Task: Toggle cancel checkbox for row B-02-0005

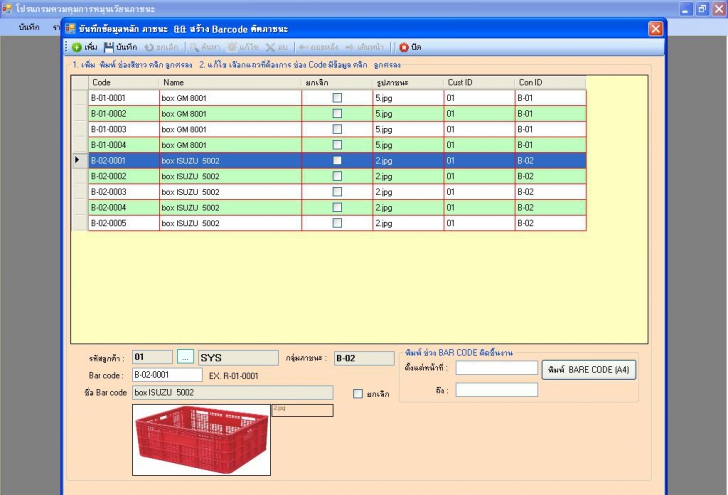Action: pos(337,223)
